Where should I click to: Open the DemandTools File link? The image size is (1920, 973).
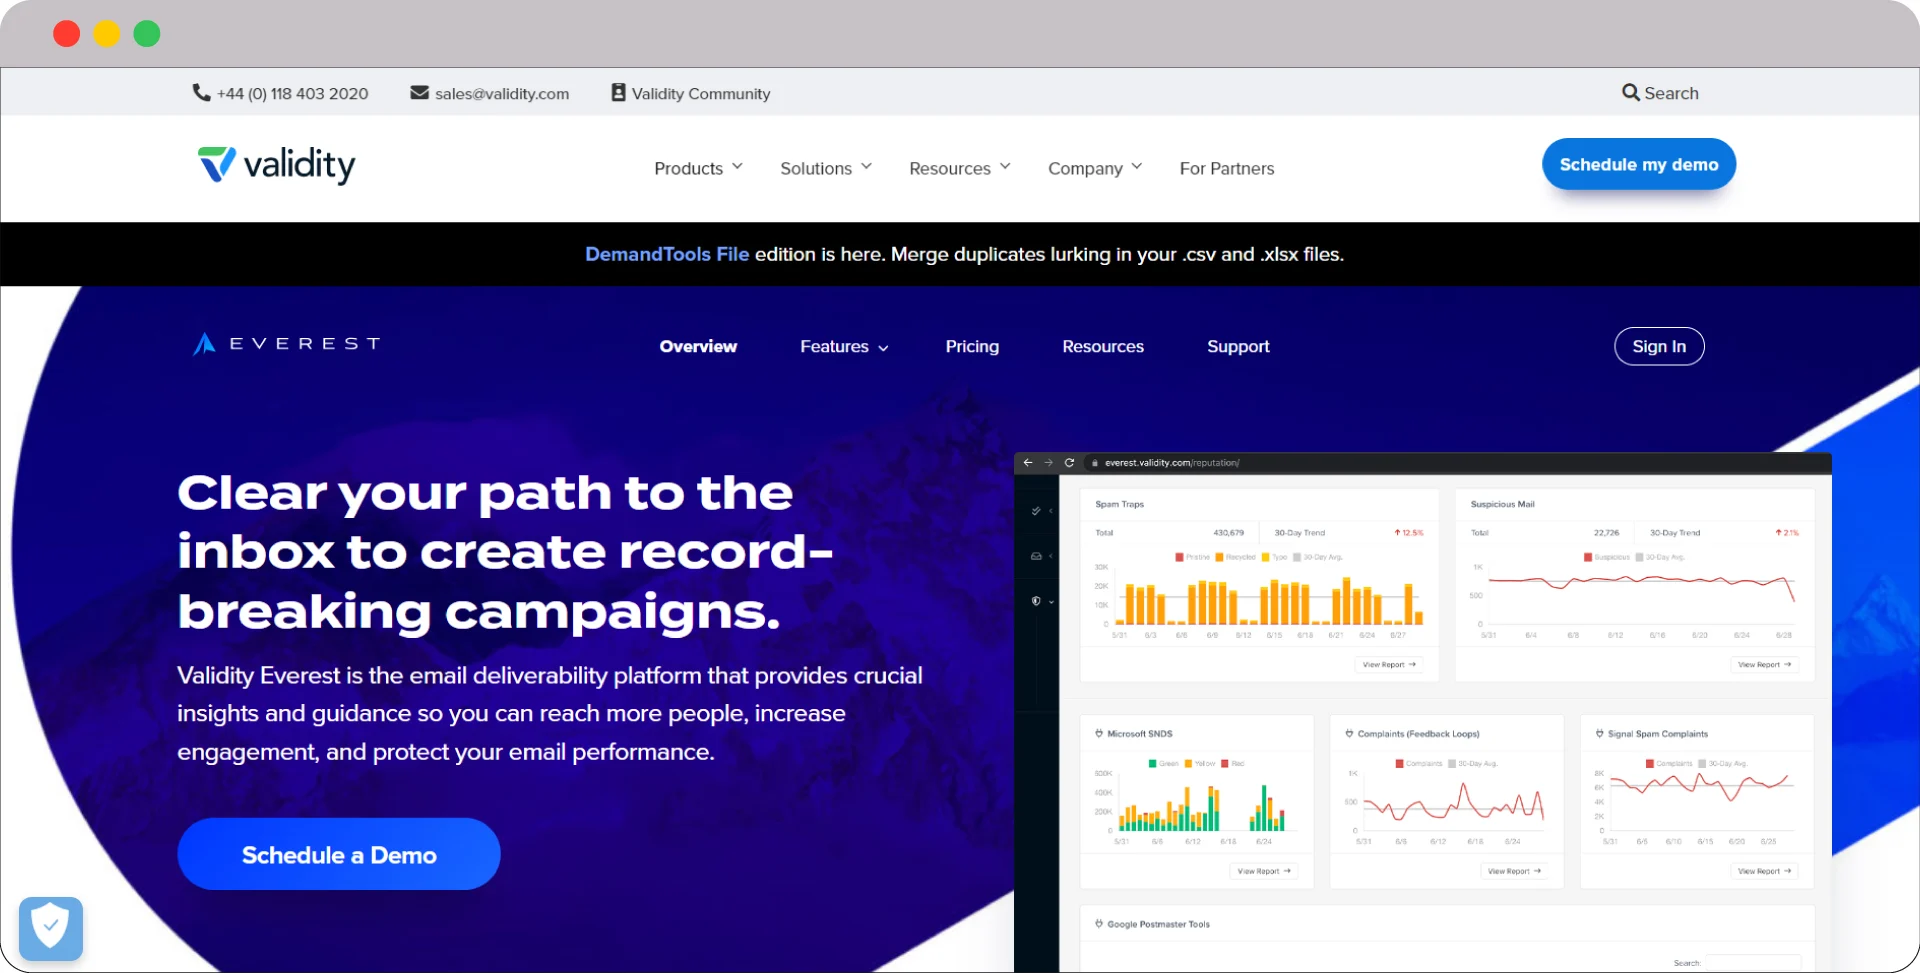coord(666,254)
